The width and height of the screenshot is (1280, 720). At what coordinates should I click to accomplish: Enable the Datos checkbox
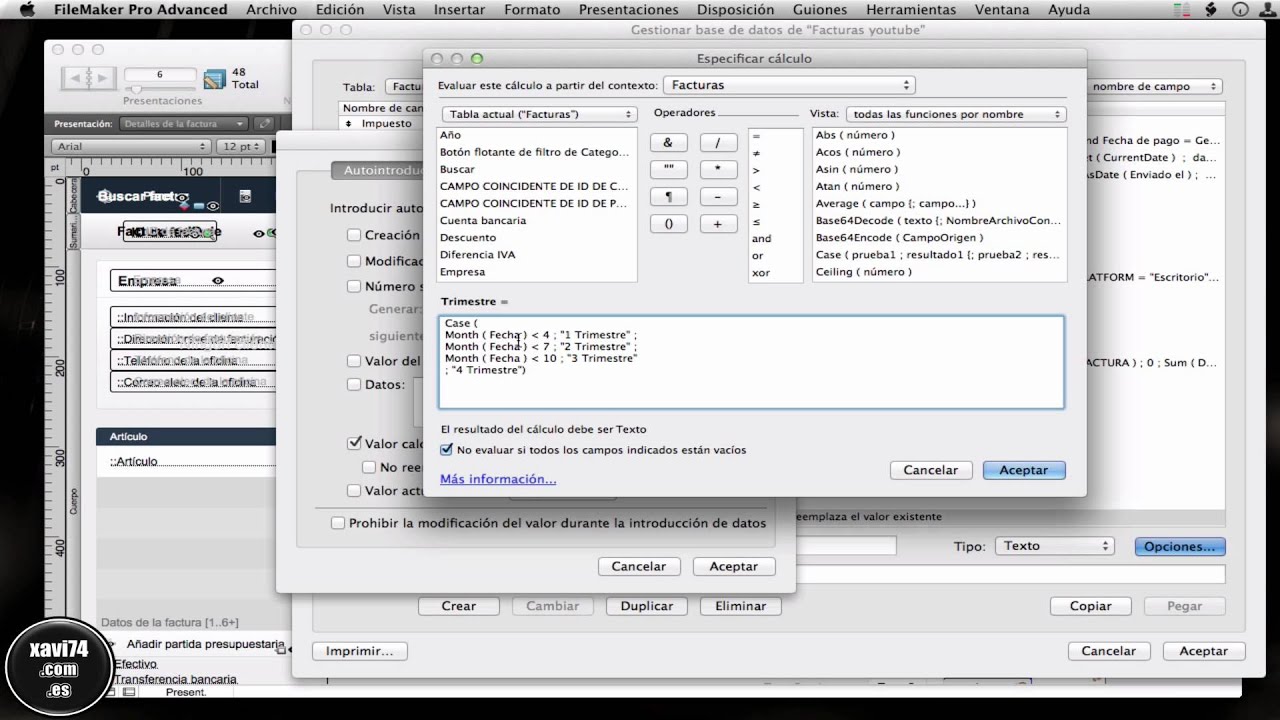[354, 384]
